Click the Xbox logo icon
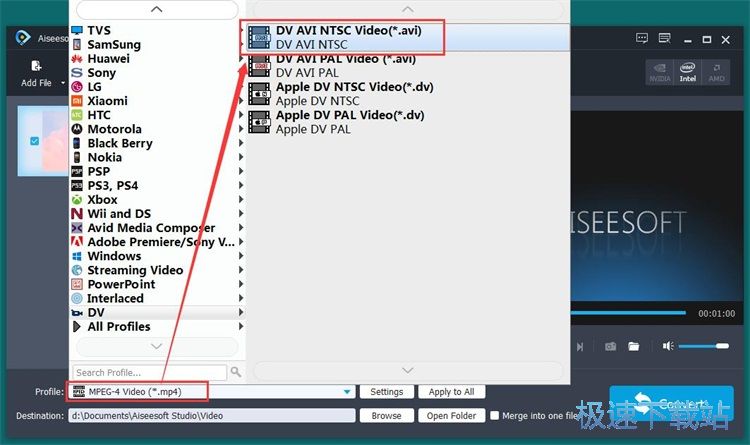750x445 pixels. coord(77,200)
